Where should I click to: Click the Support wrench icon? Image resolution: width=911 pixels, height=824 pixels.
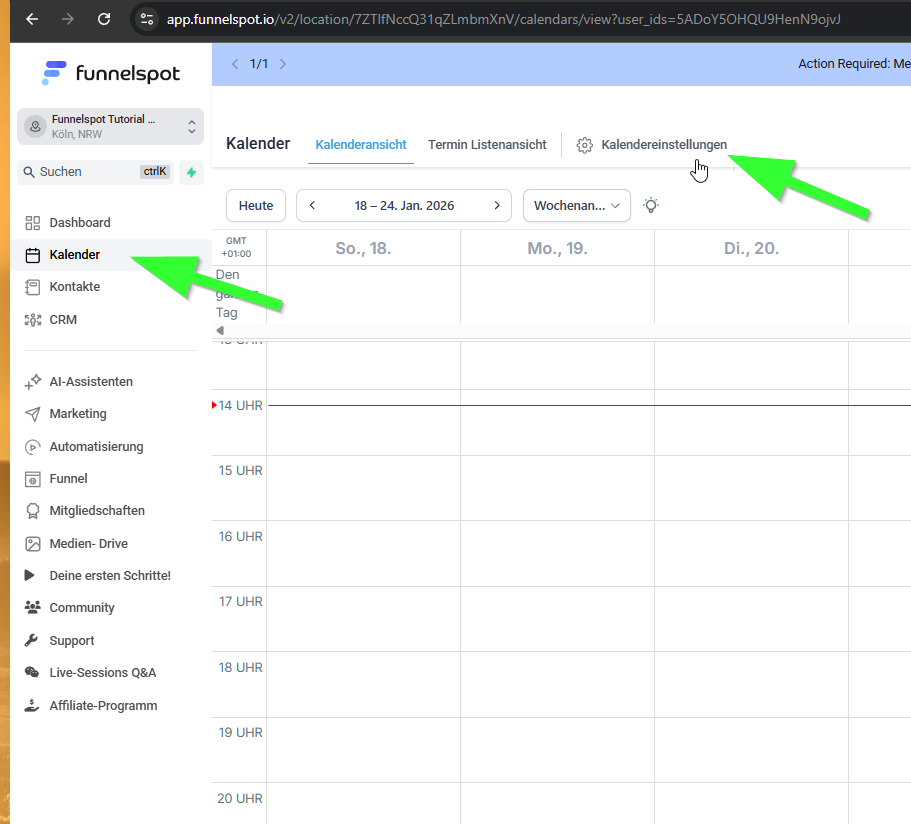31,640
